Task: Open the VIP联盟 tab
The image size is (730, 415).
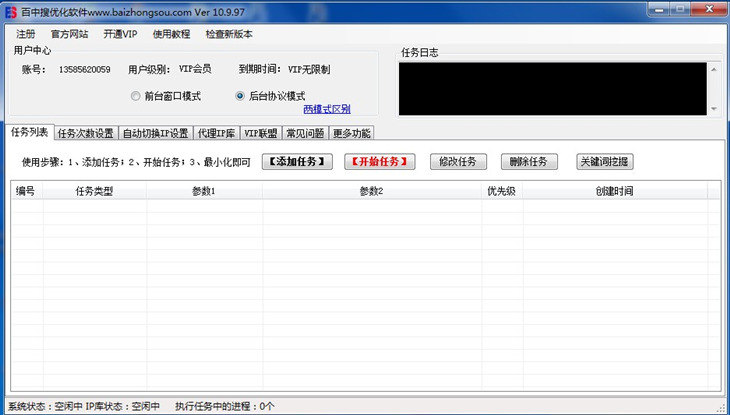Action: pos(261,133)
